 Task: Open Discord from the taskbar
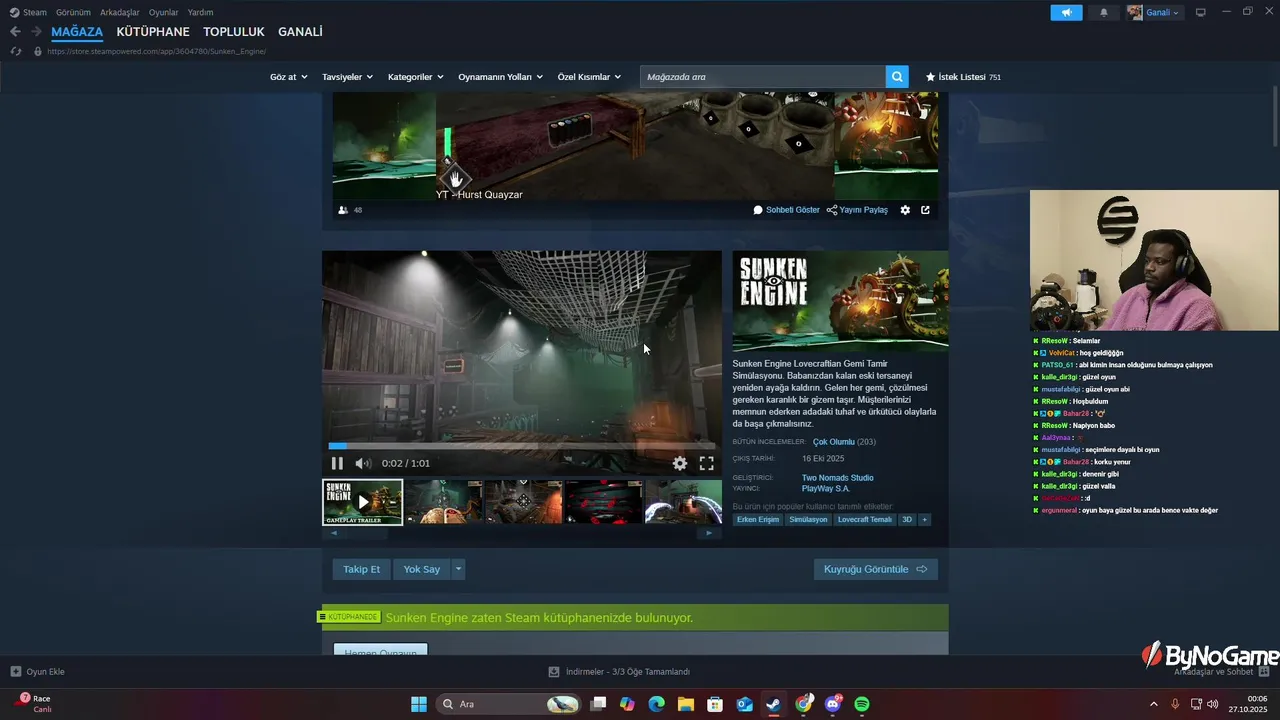833,704
